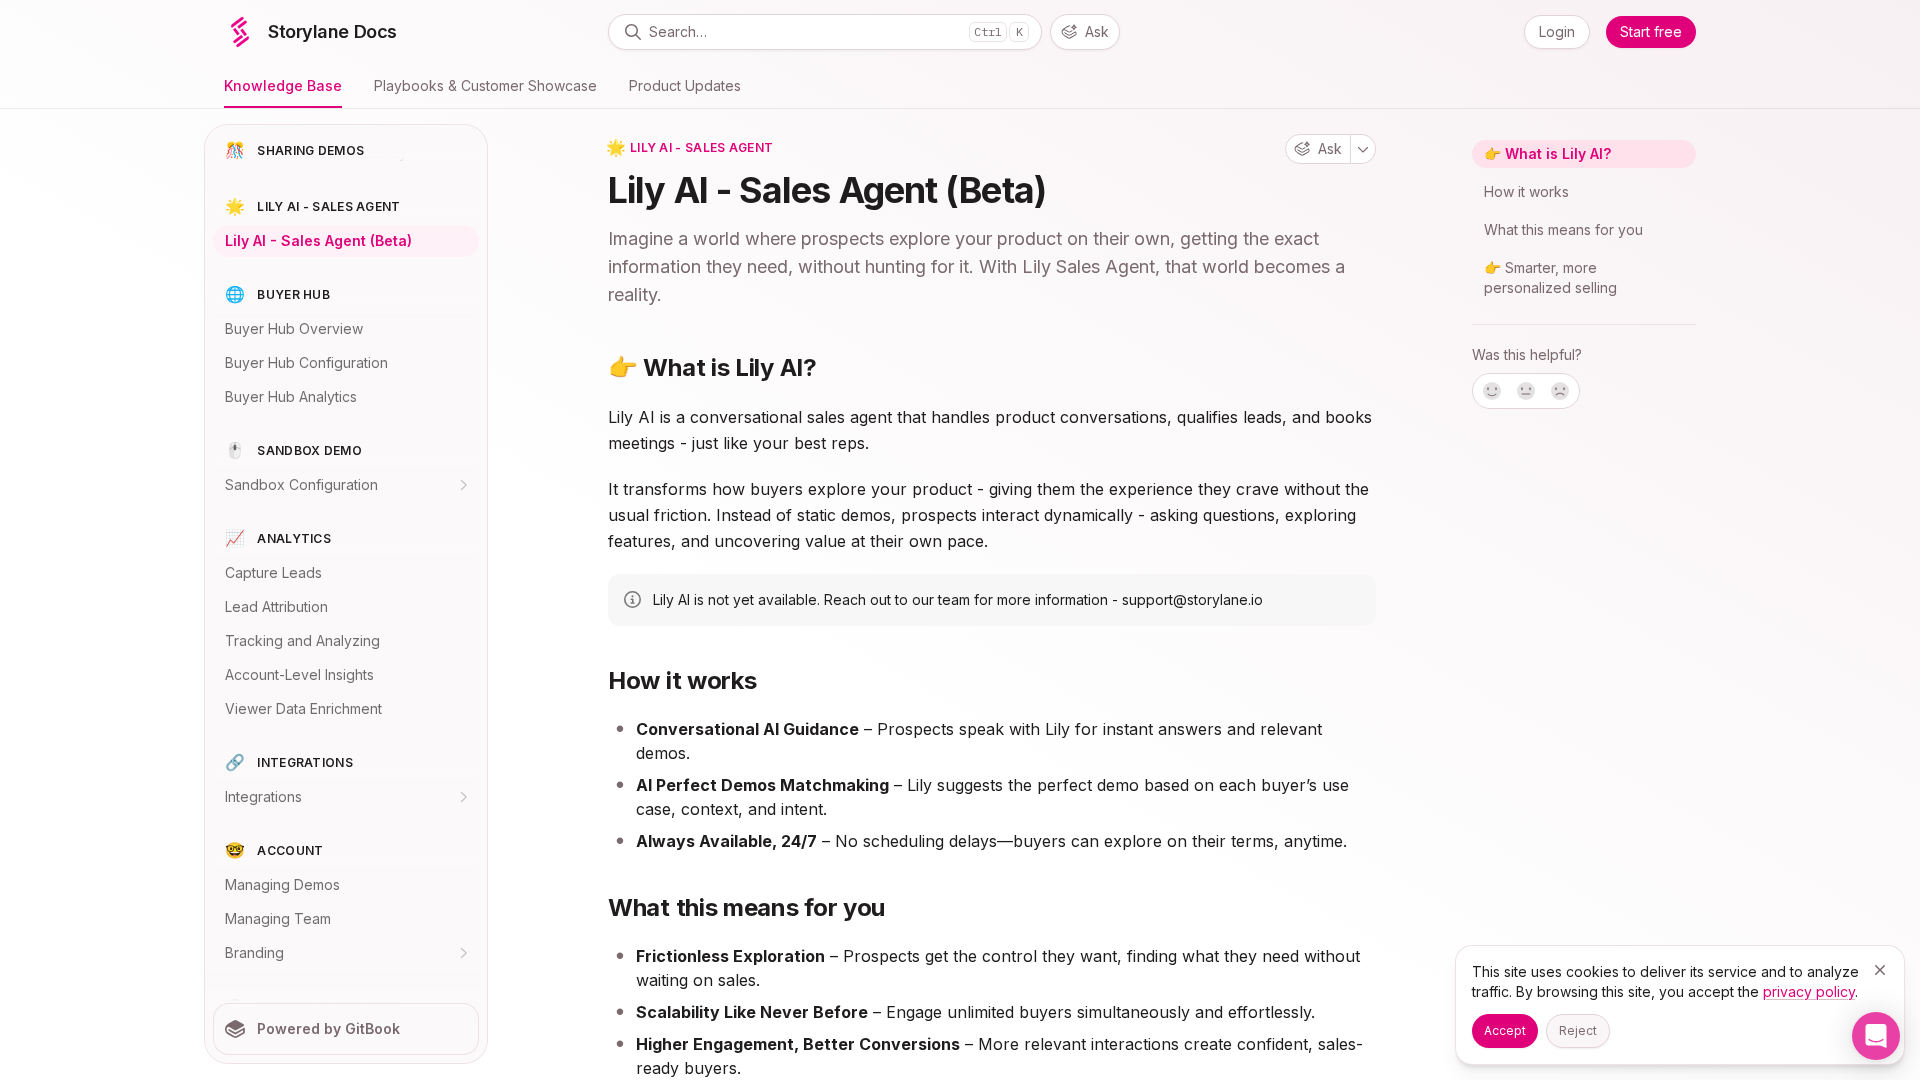Open the privacy policy link
Screen dimensions: 1920x1080
[x=1808, y=992]
